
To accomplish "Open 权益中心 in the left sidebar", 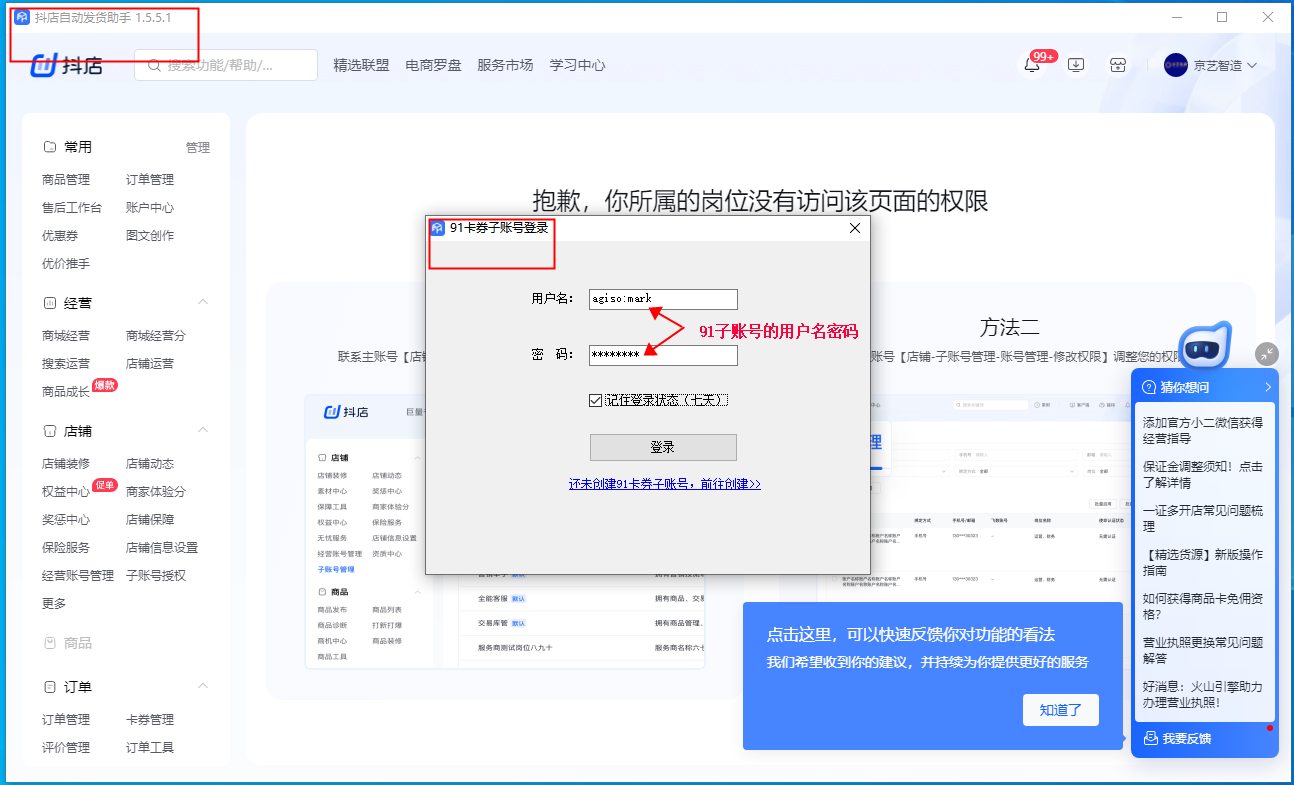I will pos(66,492).
